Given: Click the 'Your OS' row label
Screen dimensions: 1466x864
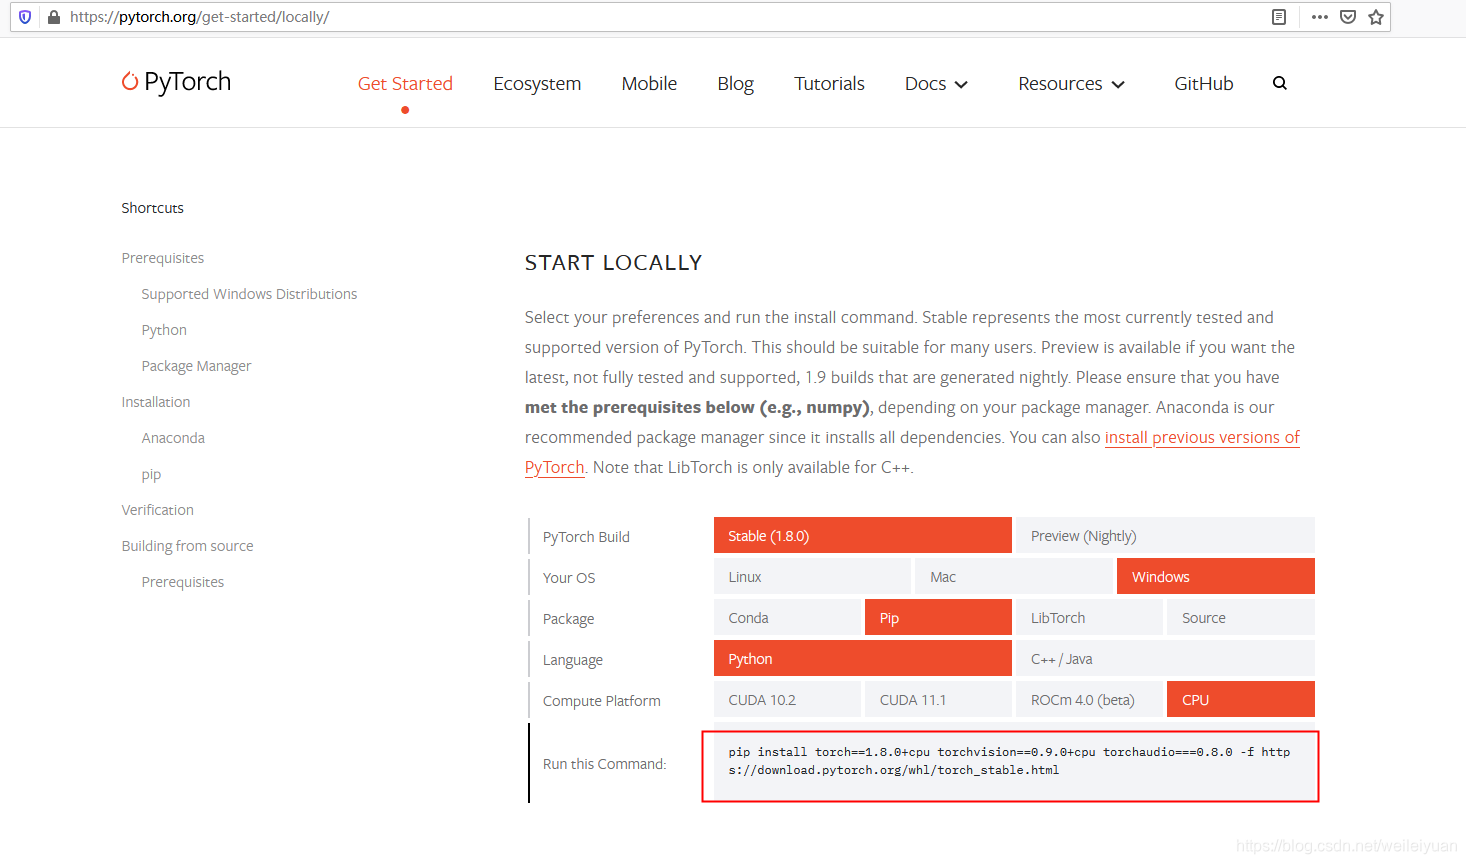Looking at the screenshot, I should pyautogui.click(x=569, y=578).
